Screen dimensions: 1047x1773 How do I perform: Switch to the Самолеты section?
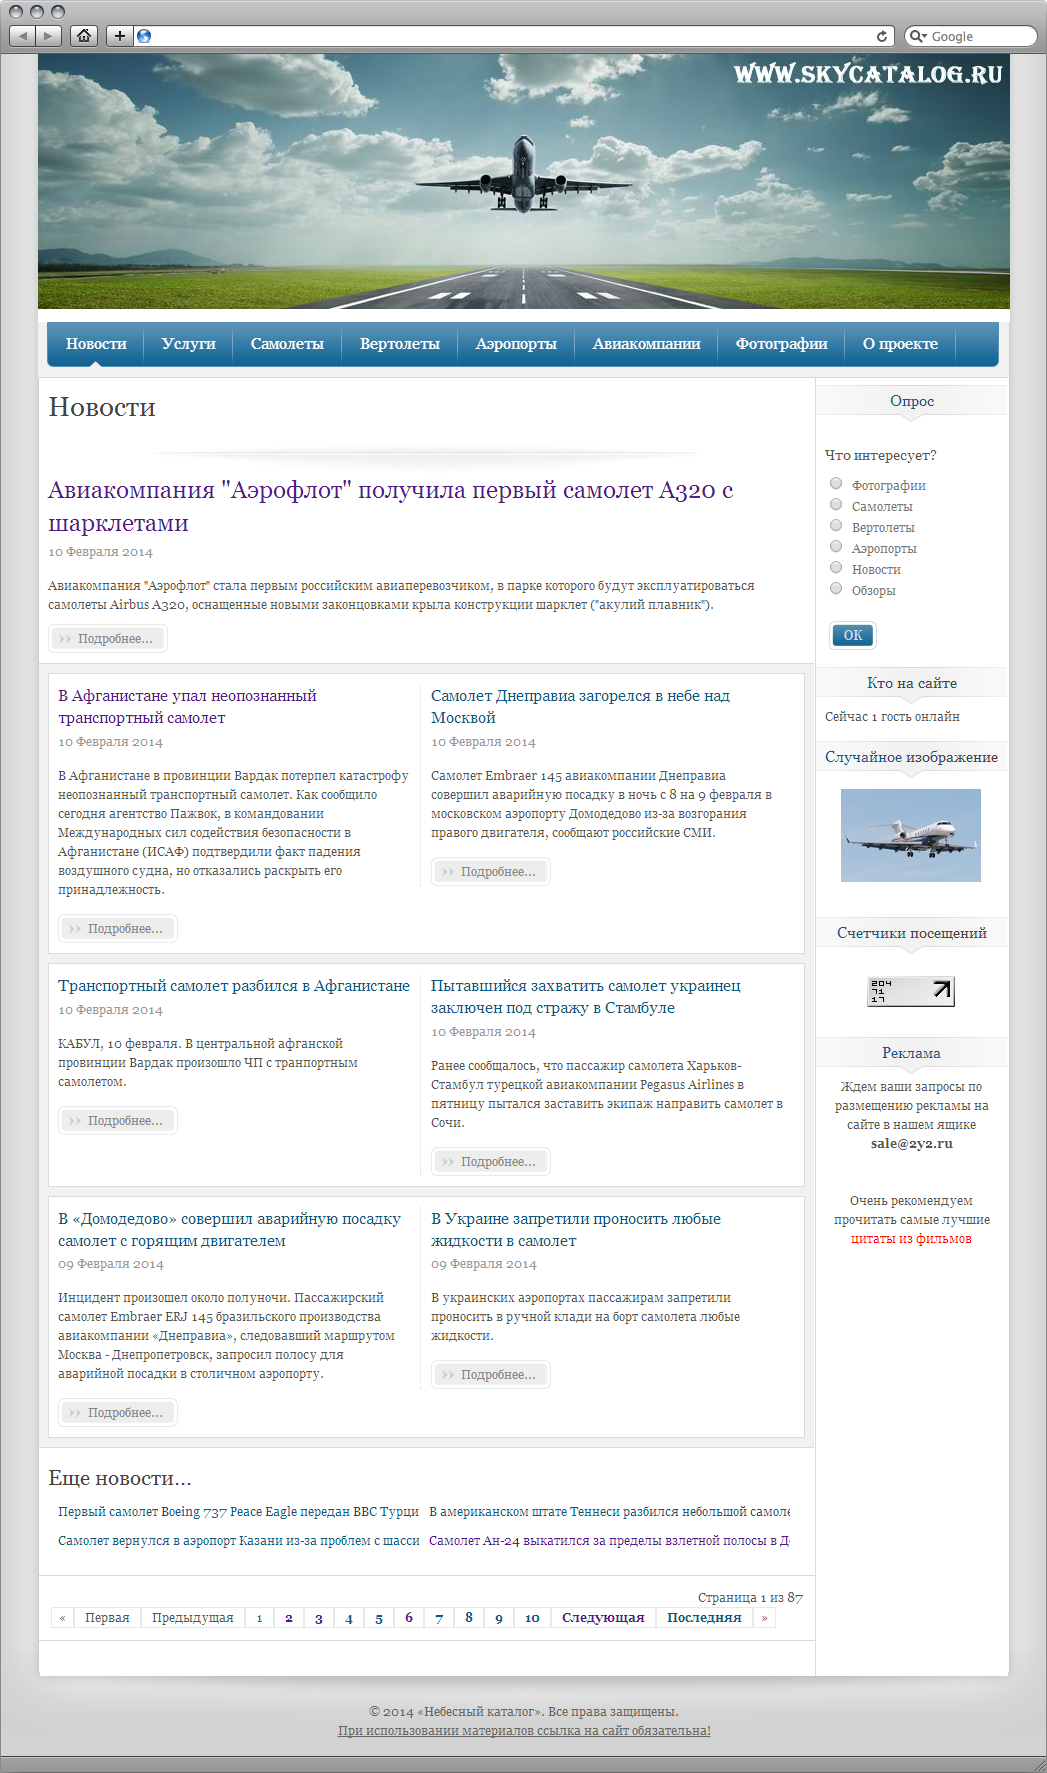pos(287,344)
